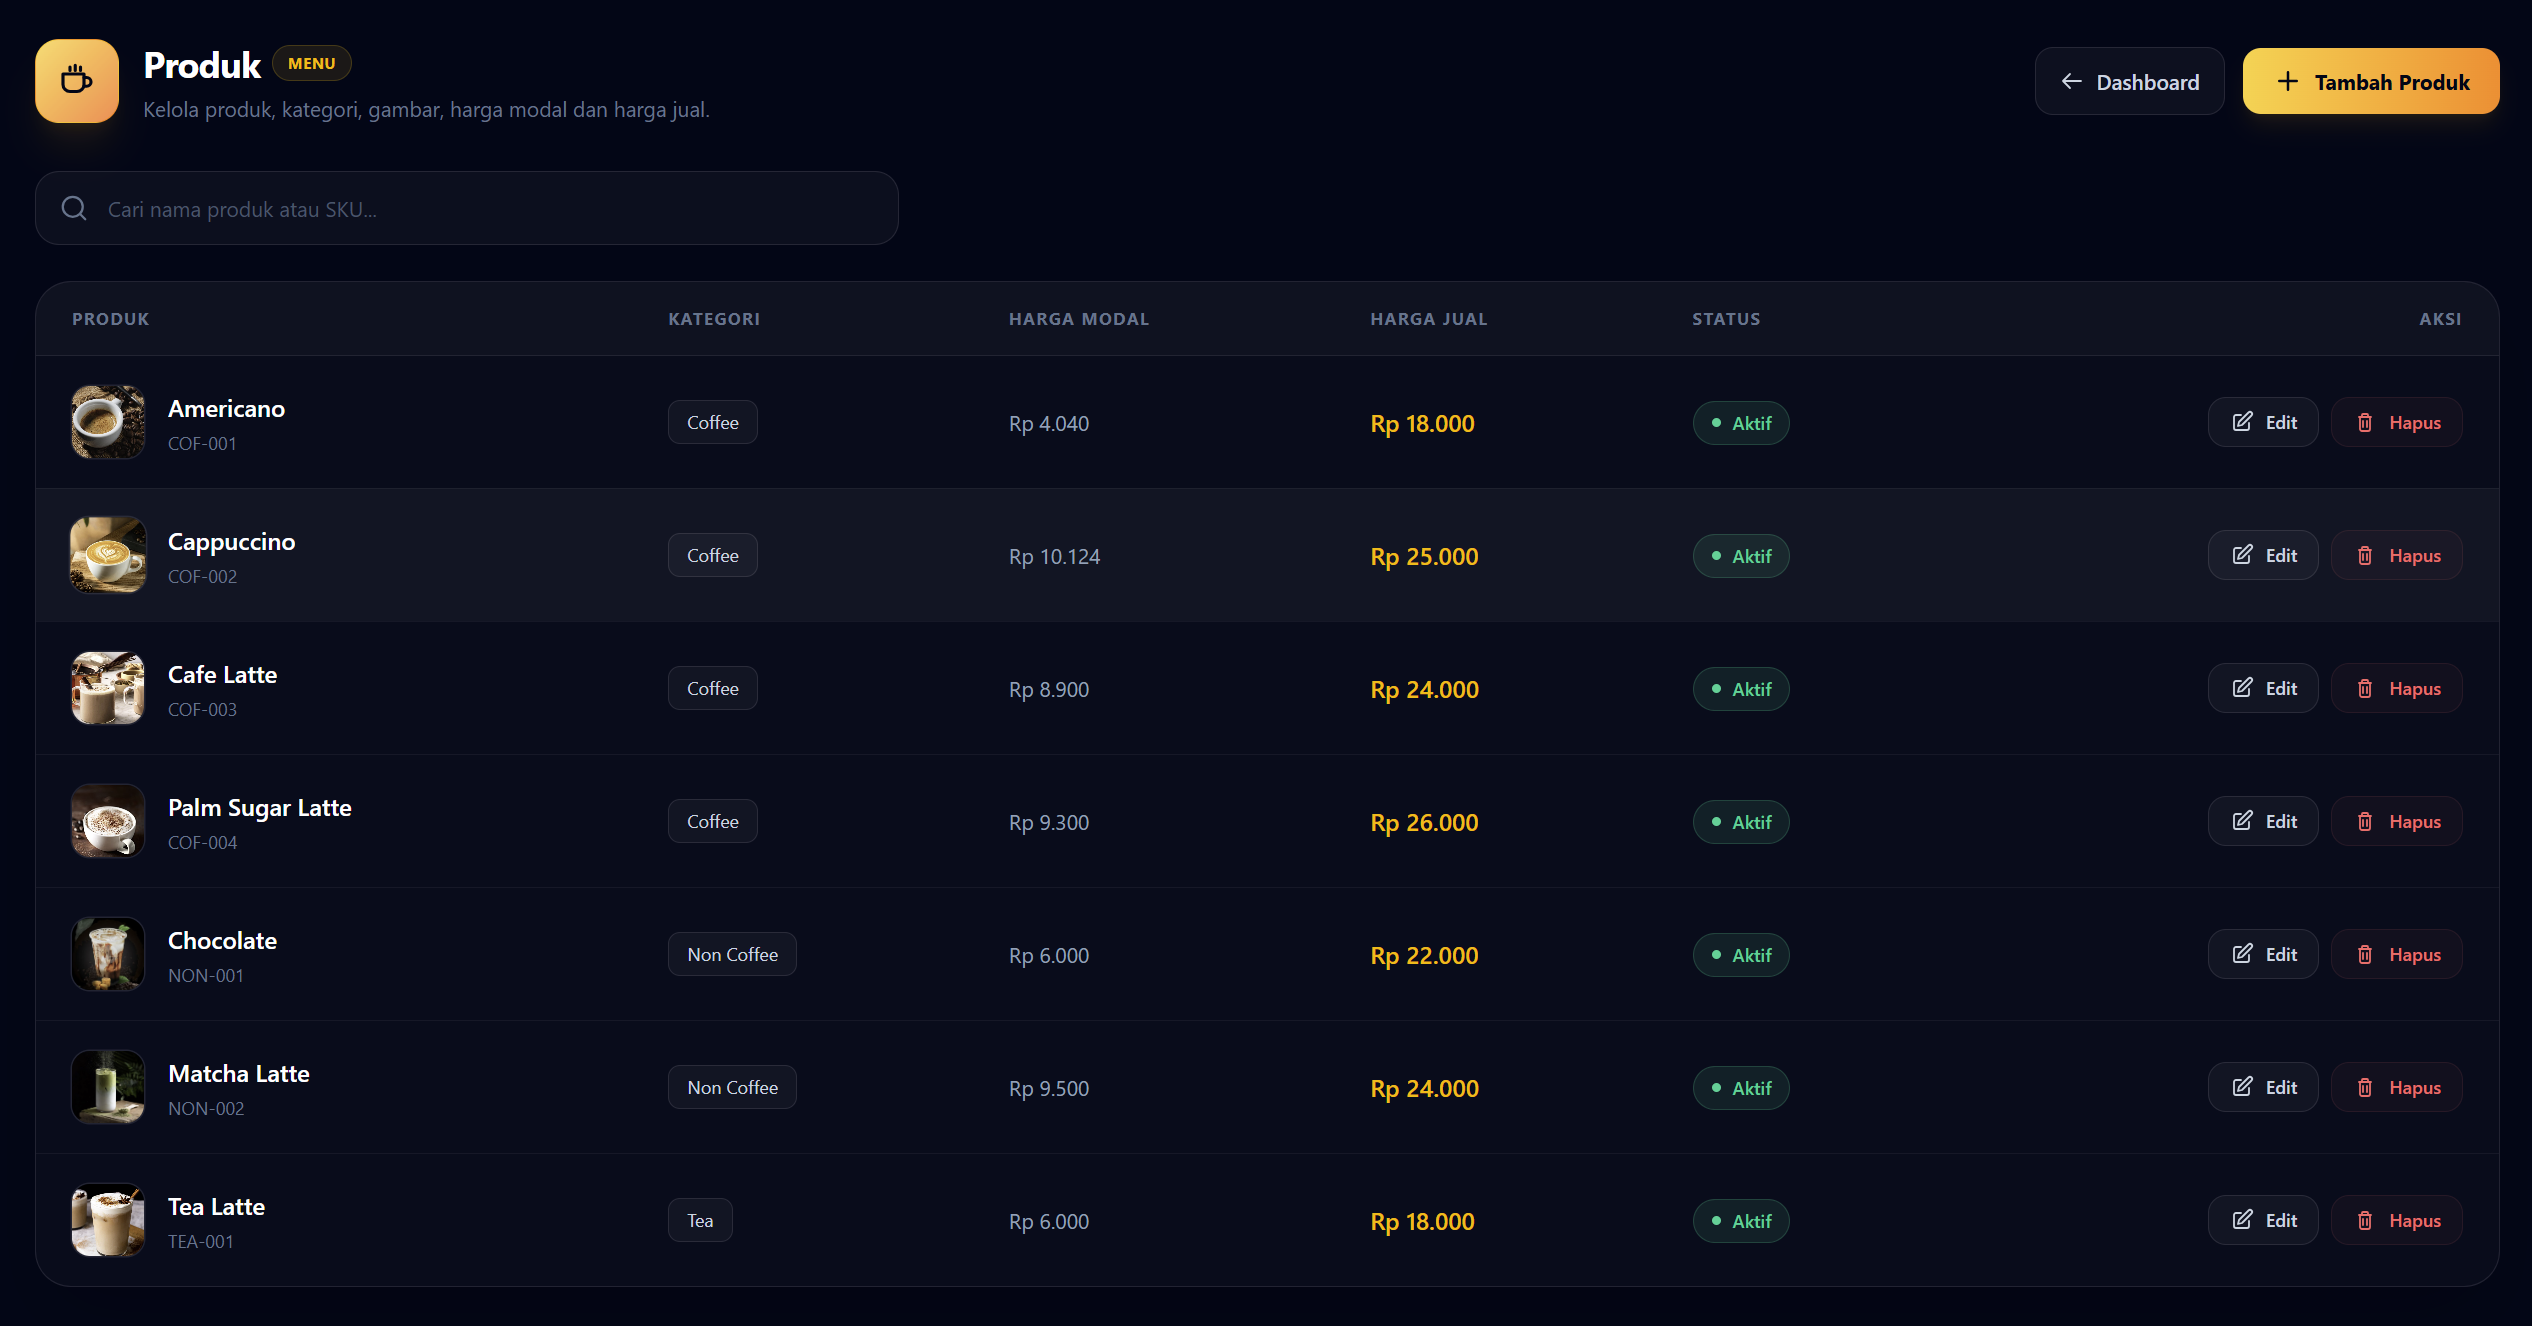The width and height of the screenshot is (2532, 1326).
Task: Focus the product or SKU search field
Action: (x=467, y=209)
